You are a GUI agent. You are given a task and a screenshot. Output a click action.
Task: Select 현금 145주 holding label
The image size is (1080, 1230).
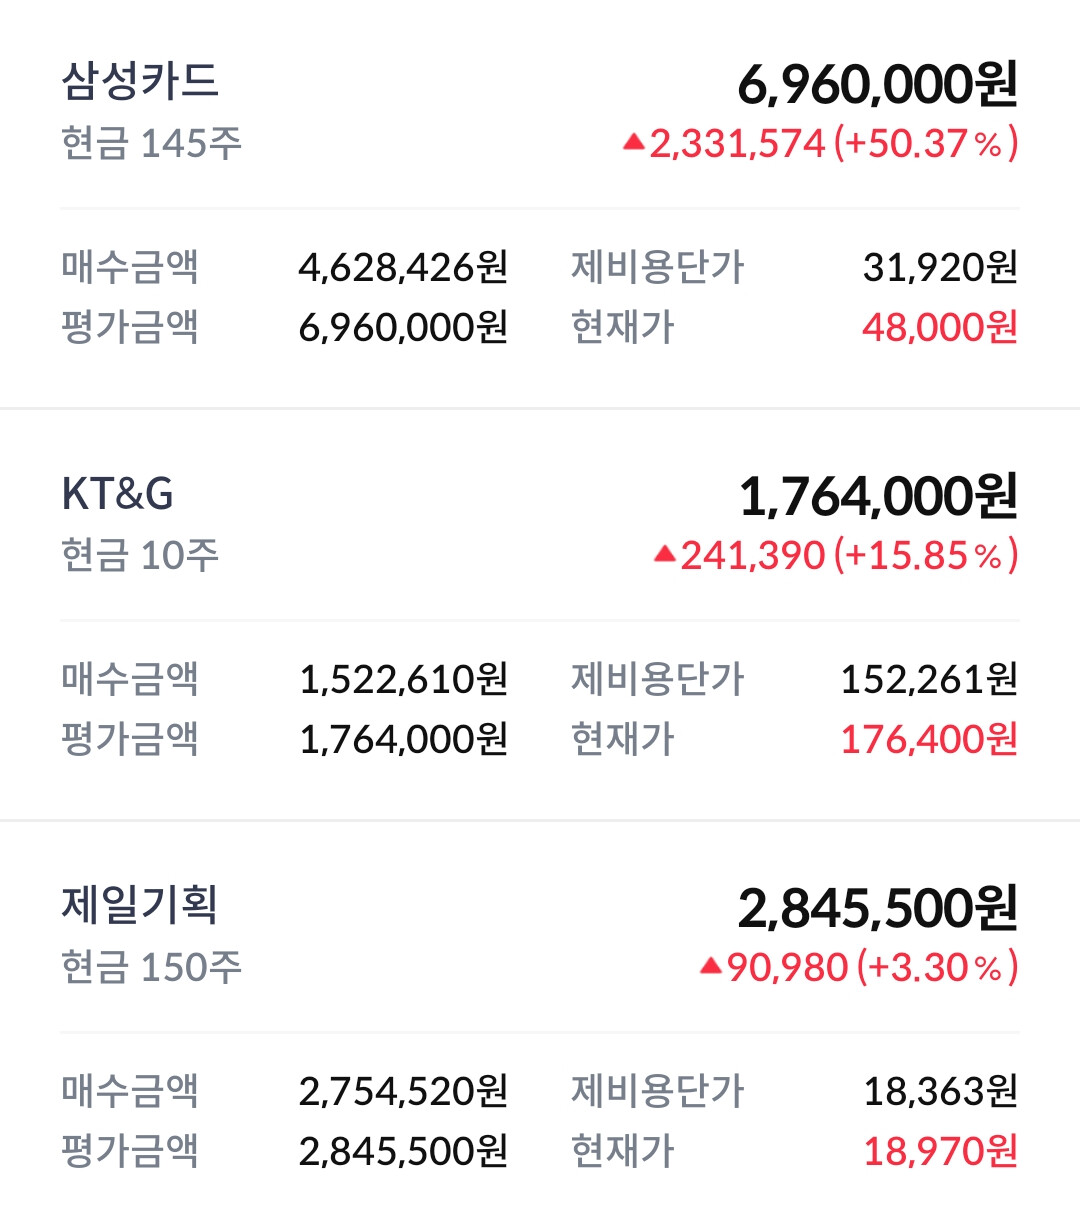point(151,143)
